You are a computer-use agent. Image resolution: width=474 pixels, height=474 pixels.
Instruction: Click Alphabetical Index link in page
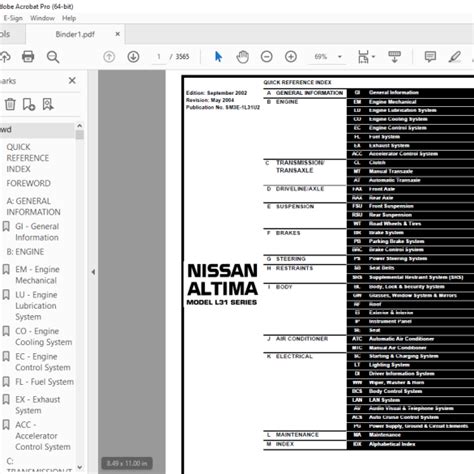point(392,444)
